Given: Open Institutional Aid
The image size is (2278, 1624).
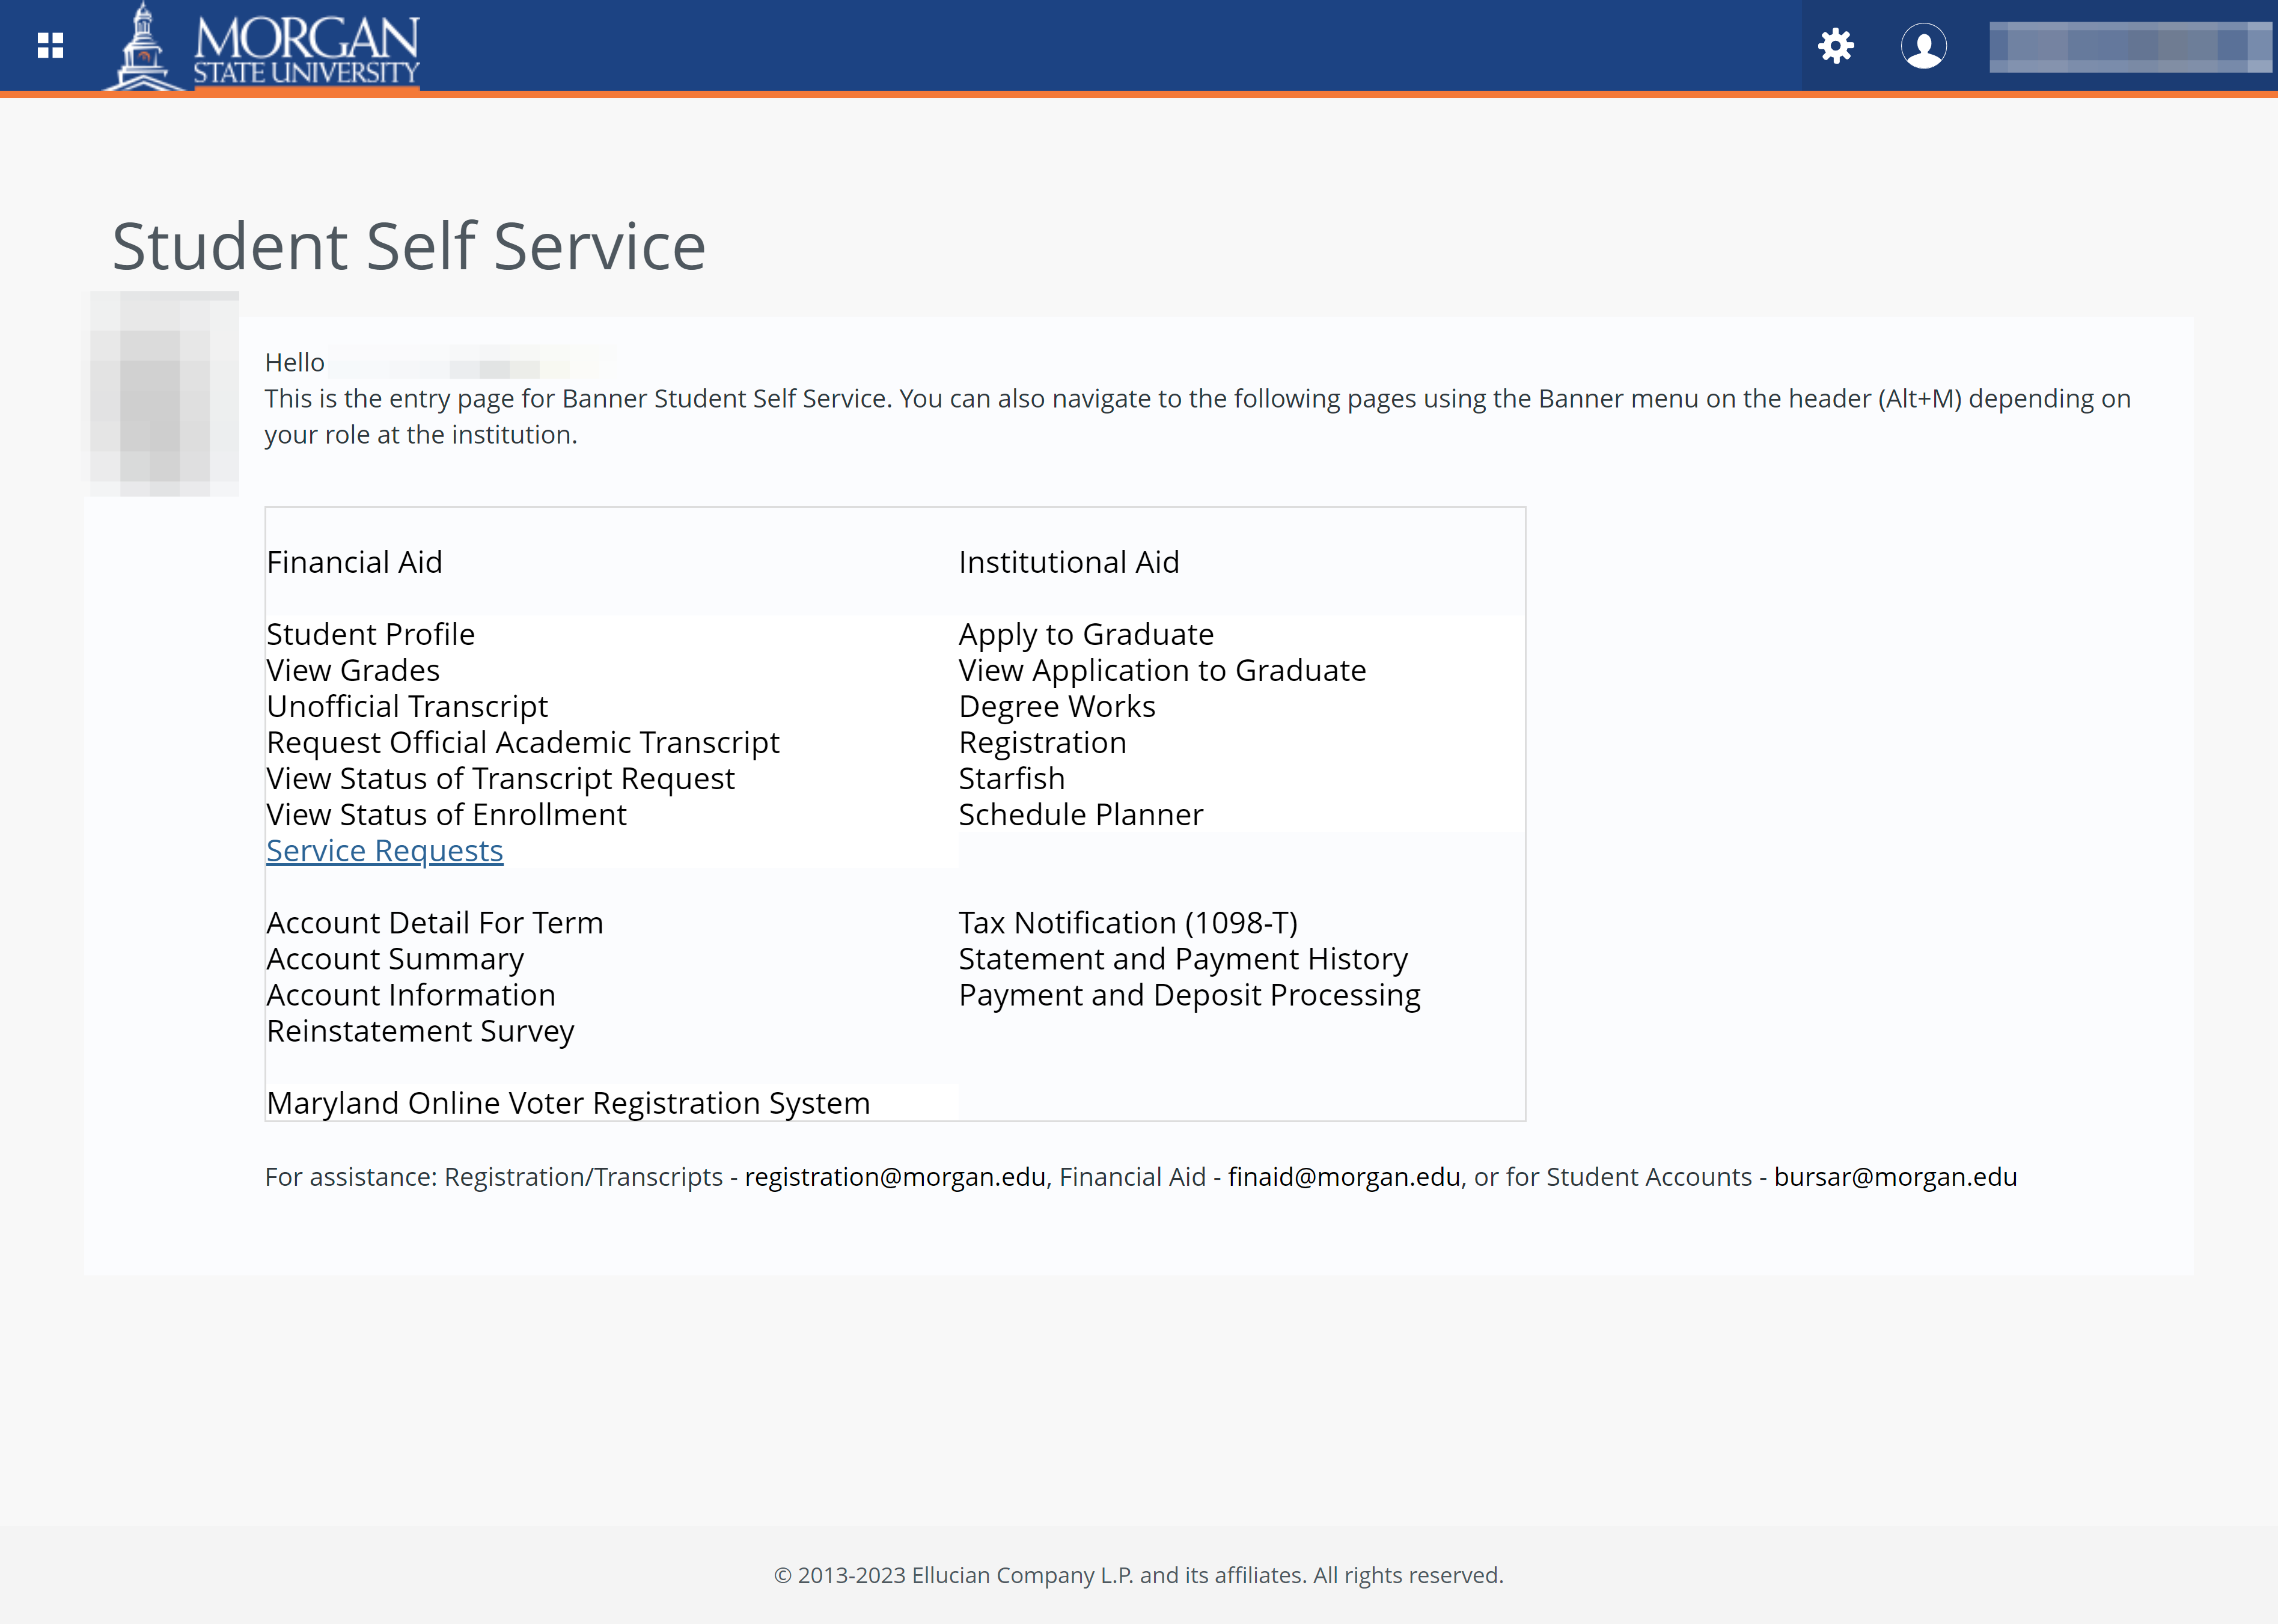Looking at the screenshot, I should point(1069,562).
